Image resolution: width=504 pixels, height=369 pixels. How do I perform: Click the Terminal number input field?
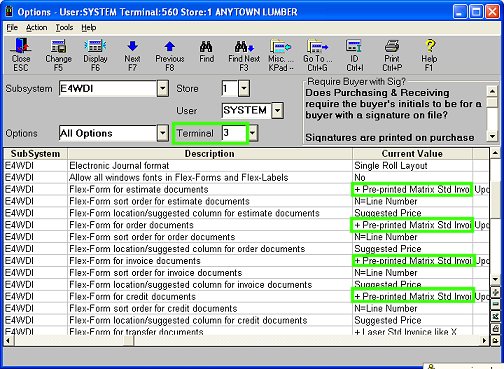(x=234, y=133)
